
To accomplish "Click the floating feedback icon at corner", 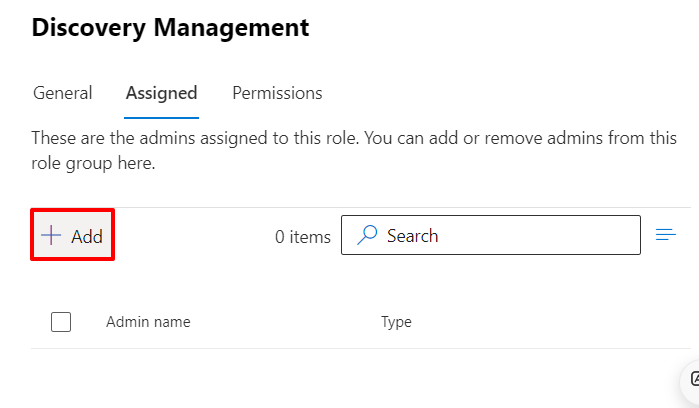I will point(692,380).
